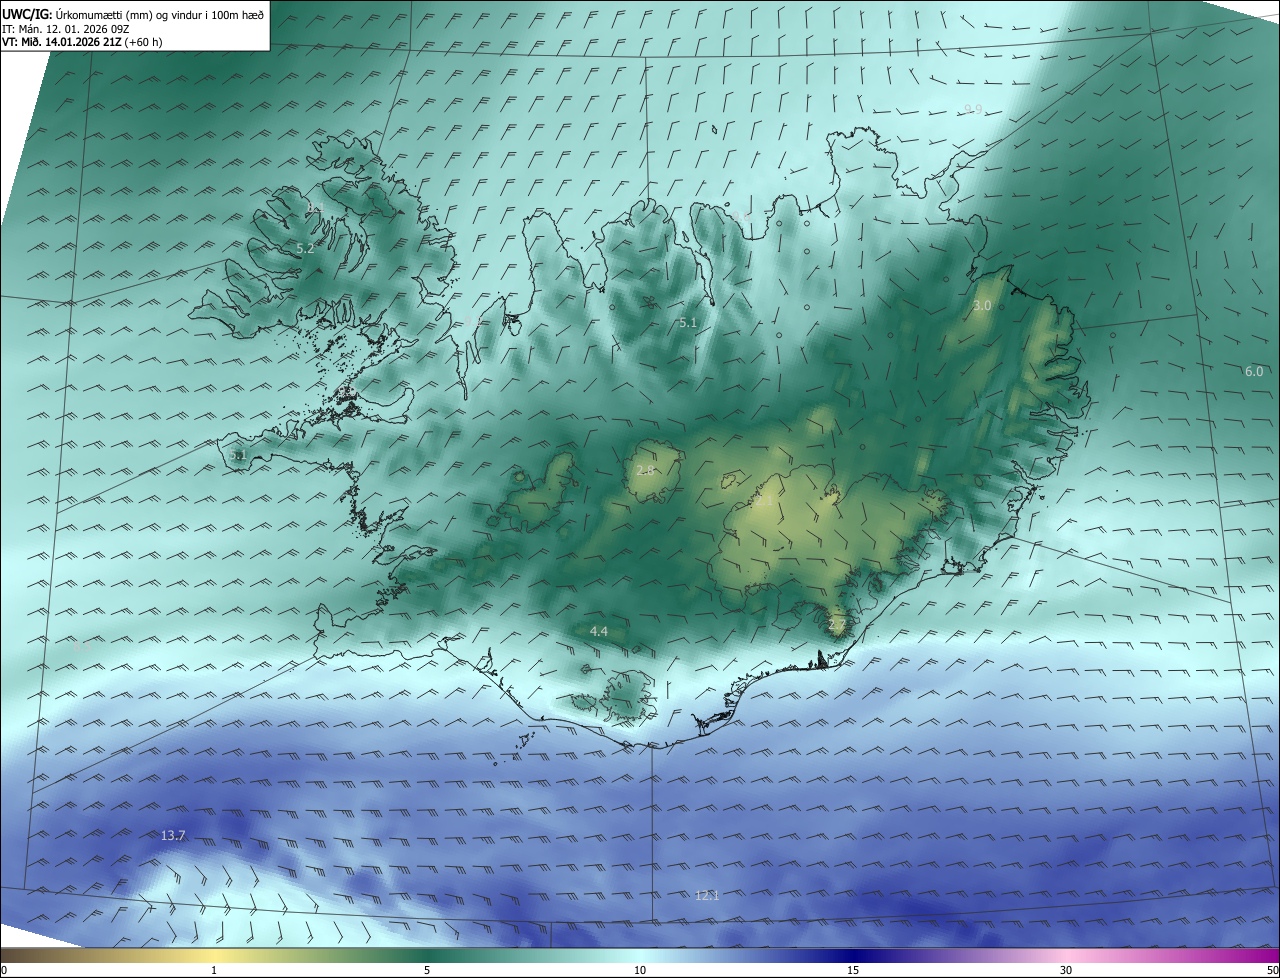Click the 2.8 value on the central glacier
The height and width of the screenshot is (978, 1280).
coord(645,470)
